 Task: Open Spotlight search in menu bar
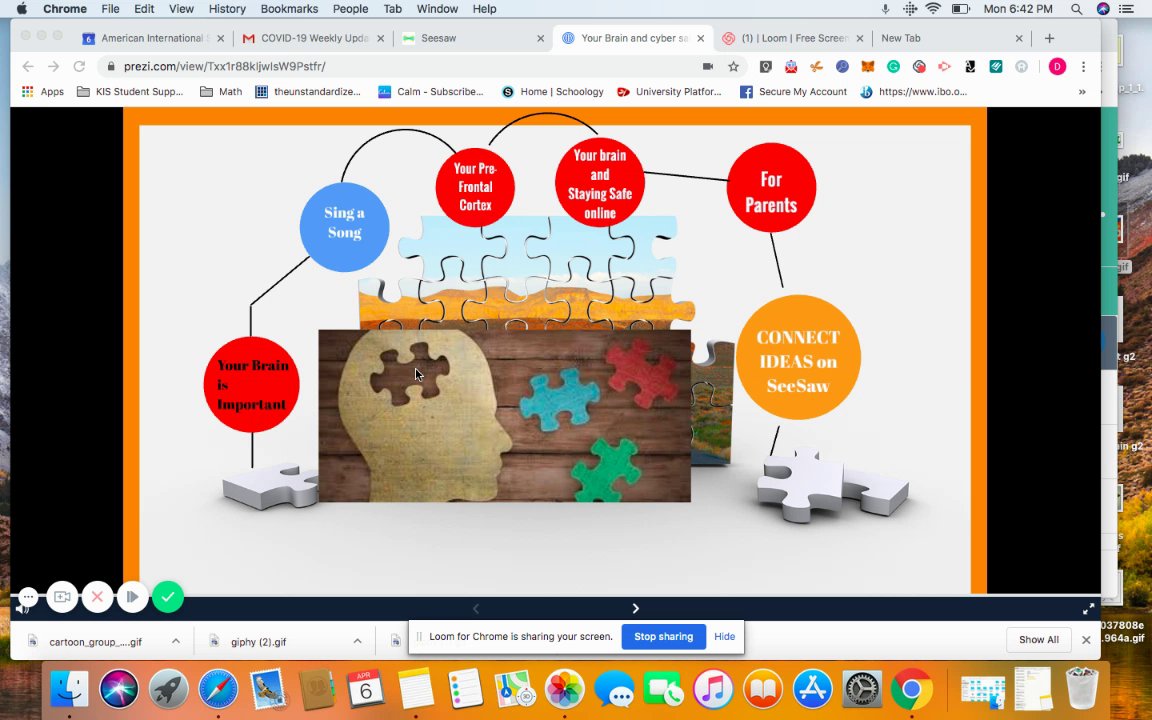click(1076, 9)
